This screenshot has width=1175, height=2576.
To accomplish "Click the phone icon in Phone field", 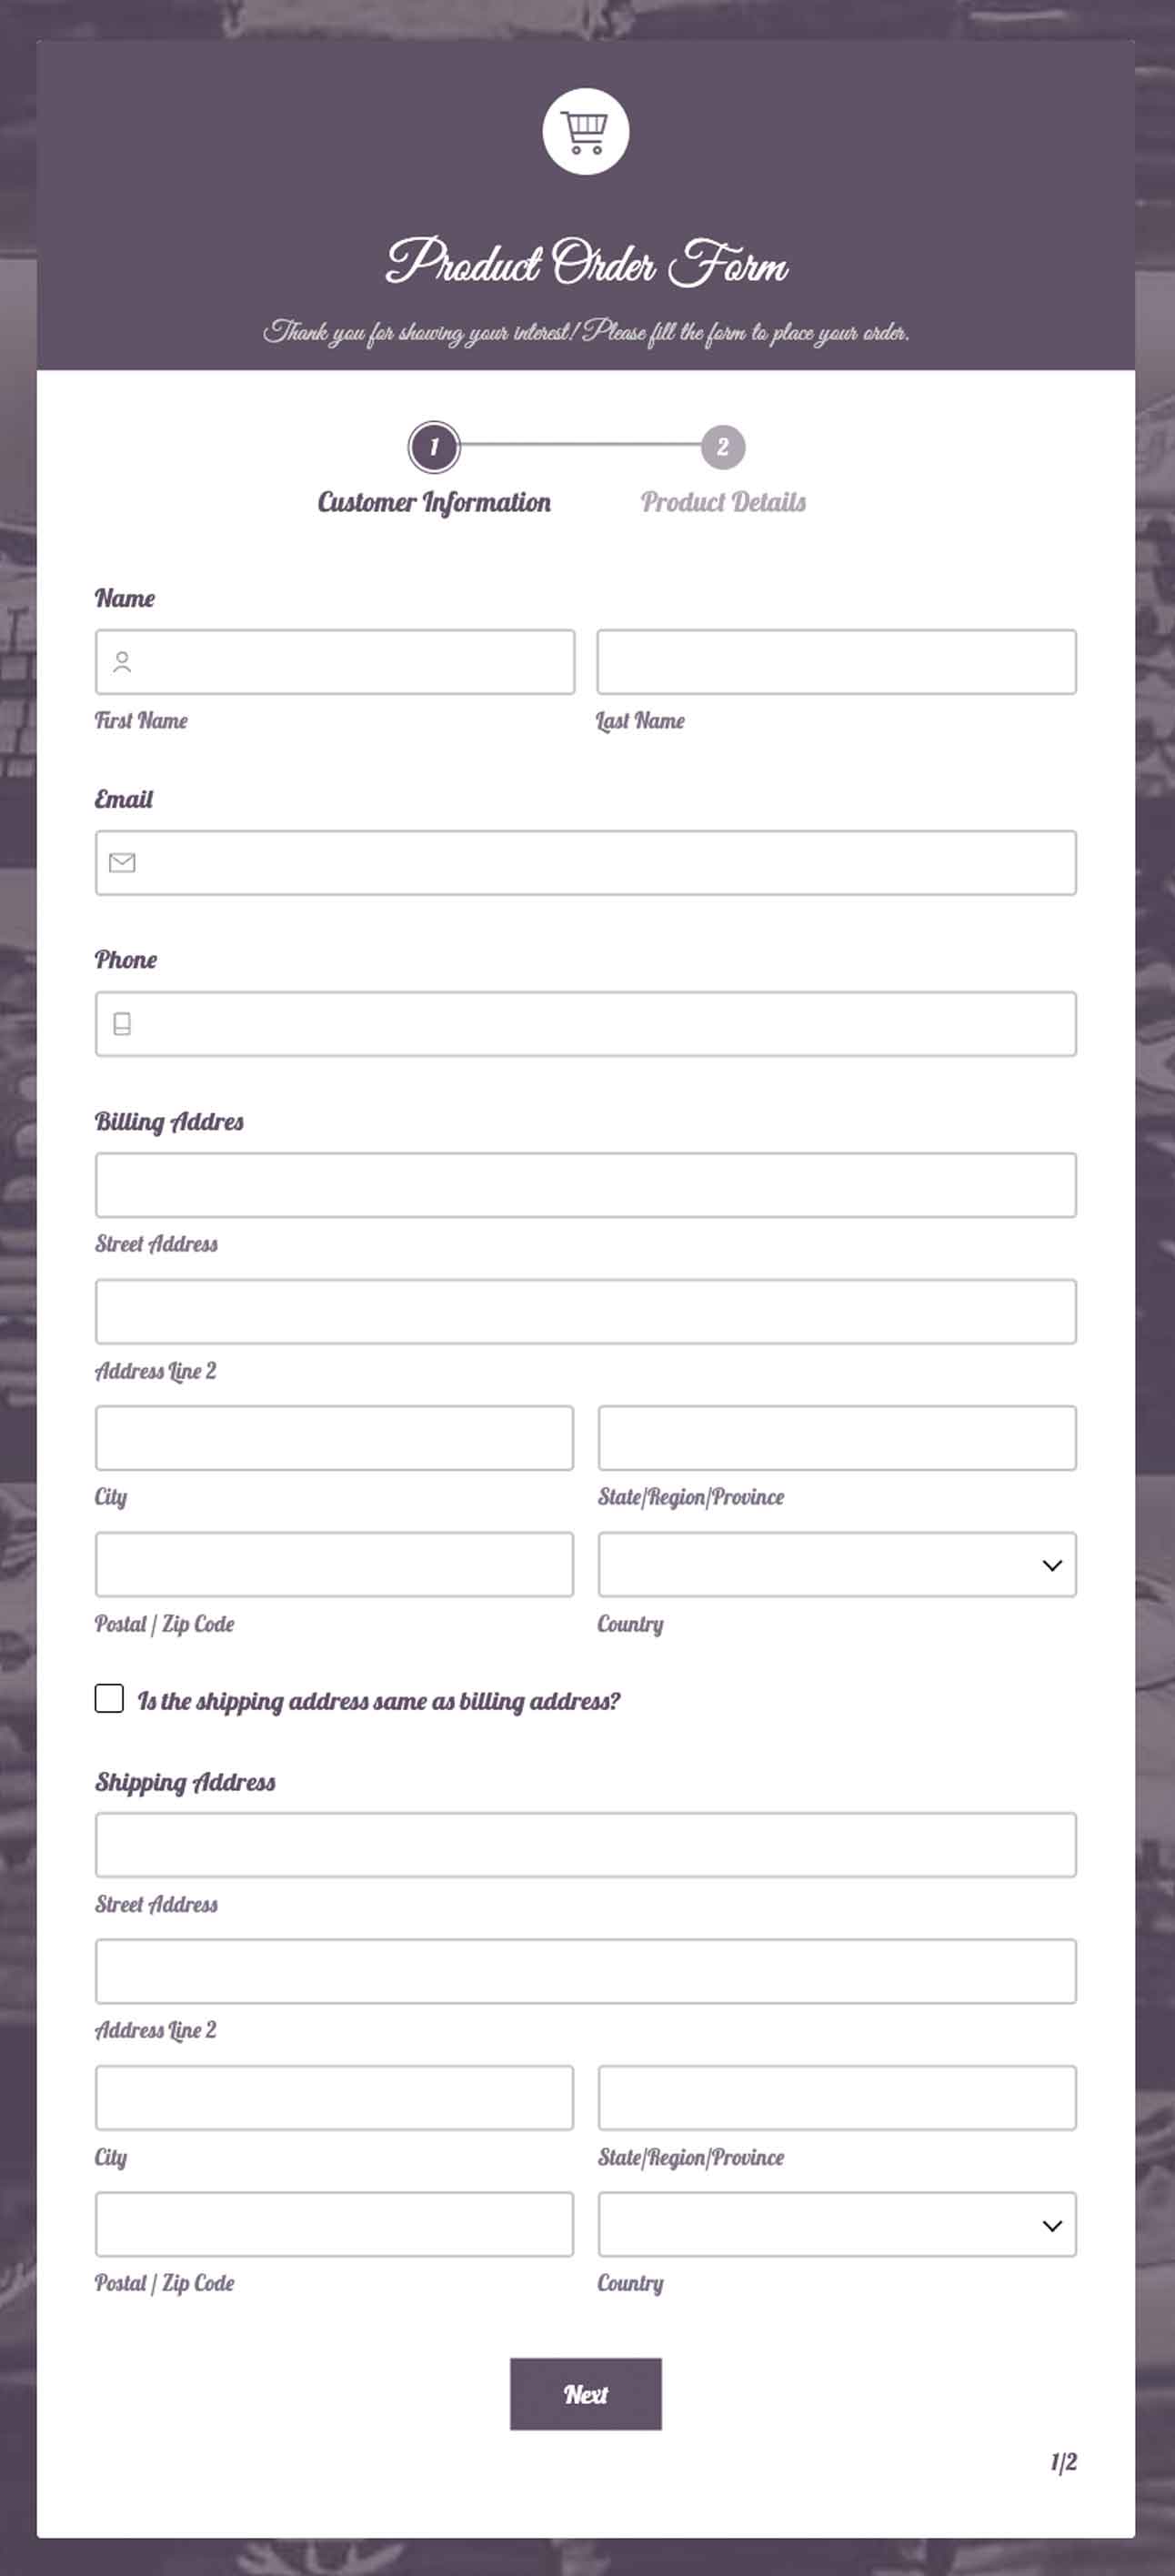I will click(x=123, y=1022).
